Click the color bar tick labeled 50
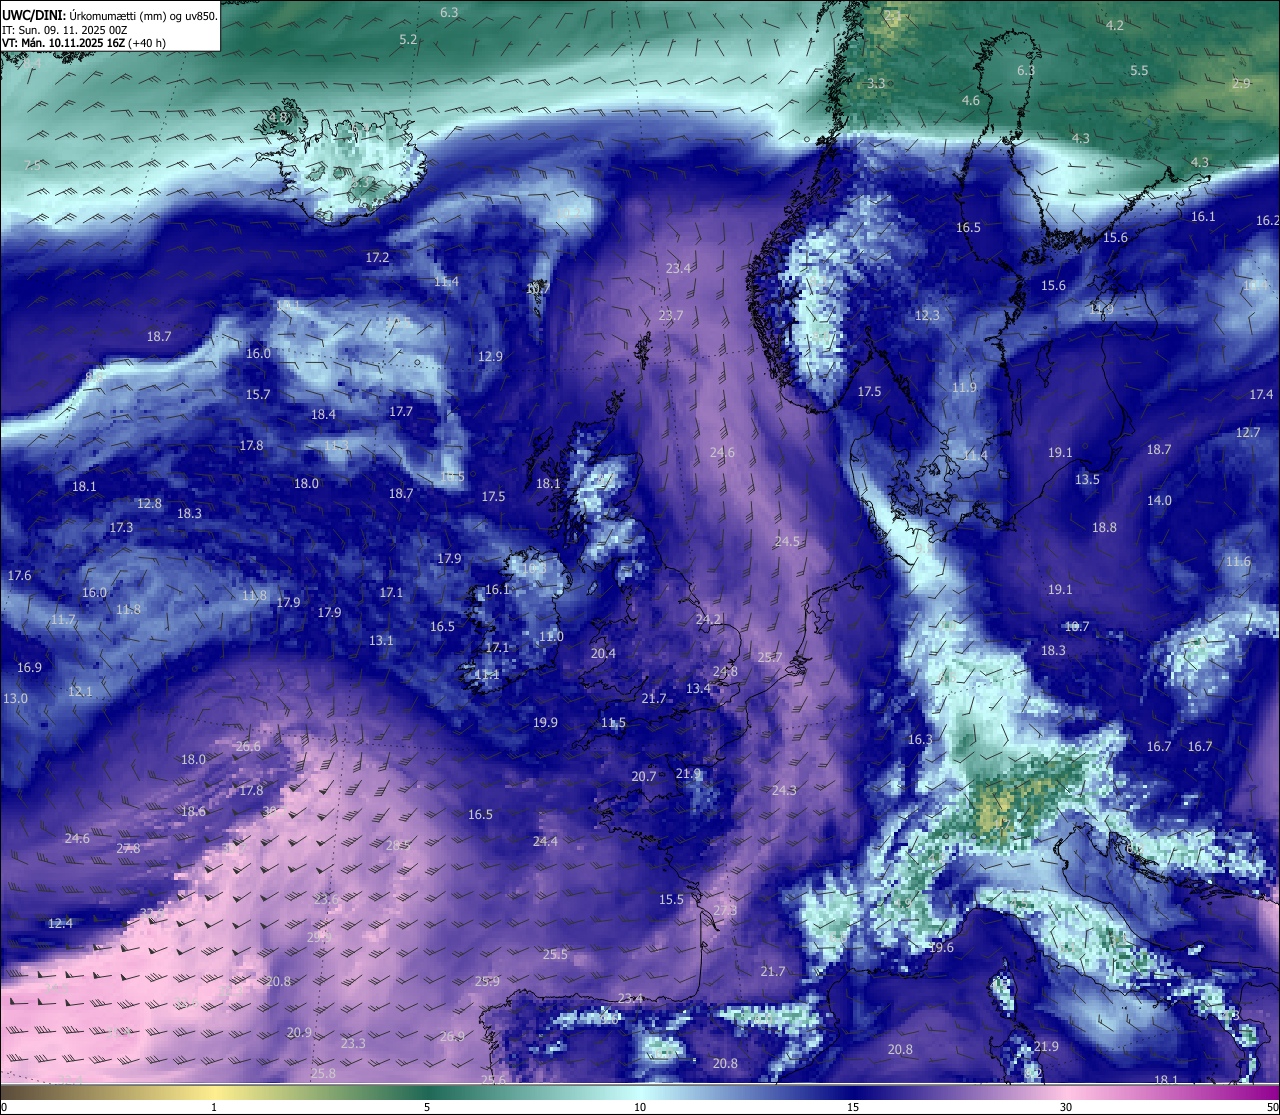 pyautogui.click(x=1272, y=1107)
